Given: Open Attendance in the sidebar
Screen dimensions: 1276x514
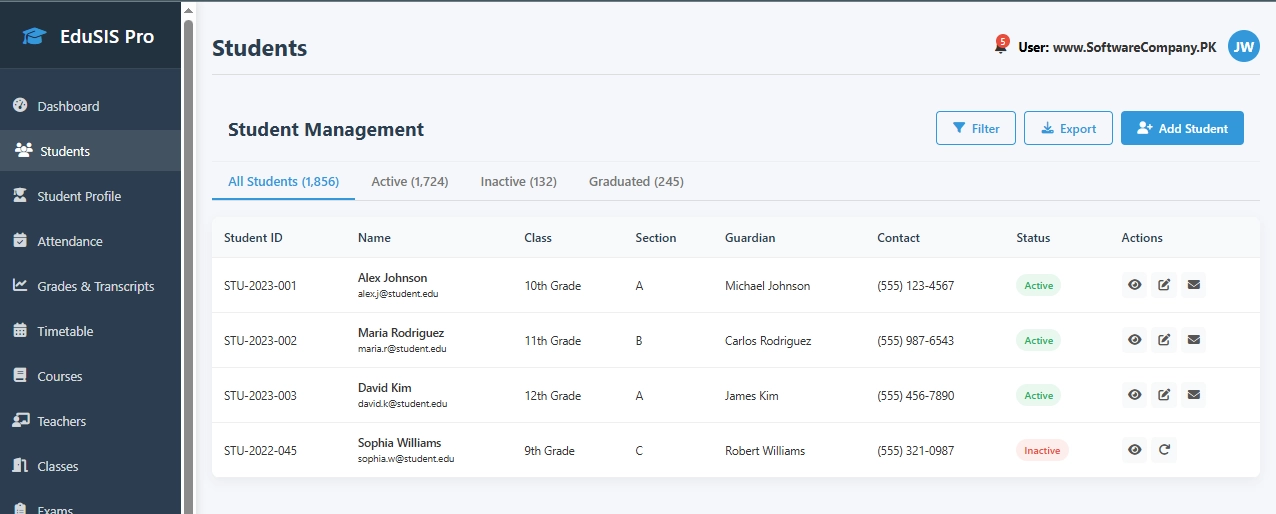Looking at the screenshot, I should point(70,241).
